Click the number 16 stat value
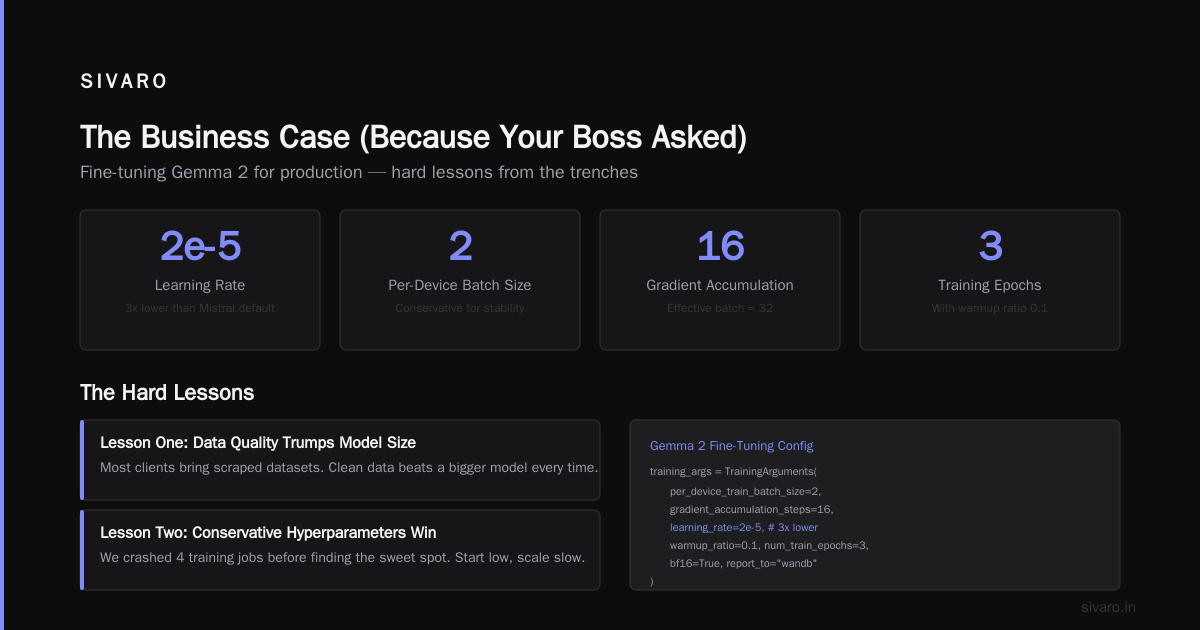This screenshot has height=630, width=1200. (720, 246)
